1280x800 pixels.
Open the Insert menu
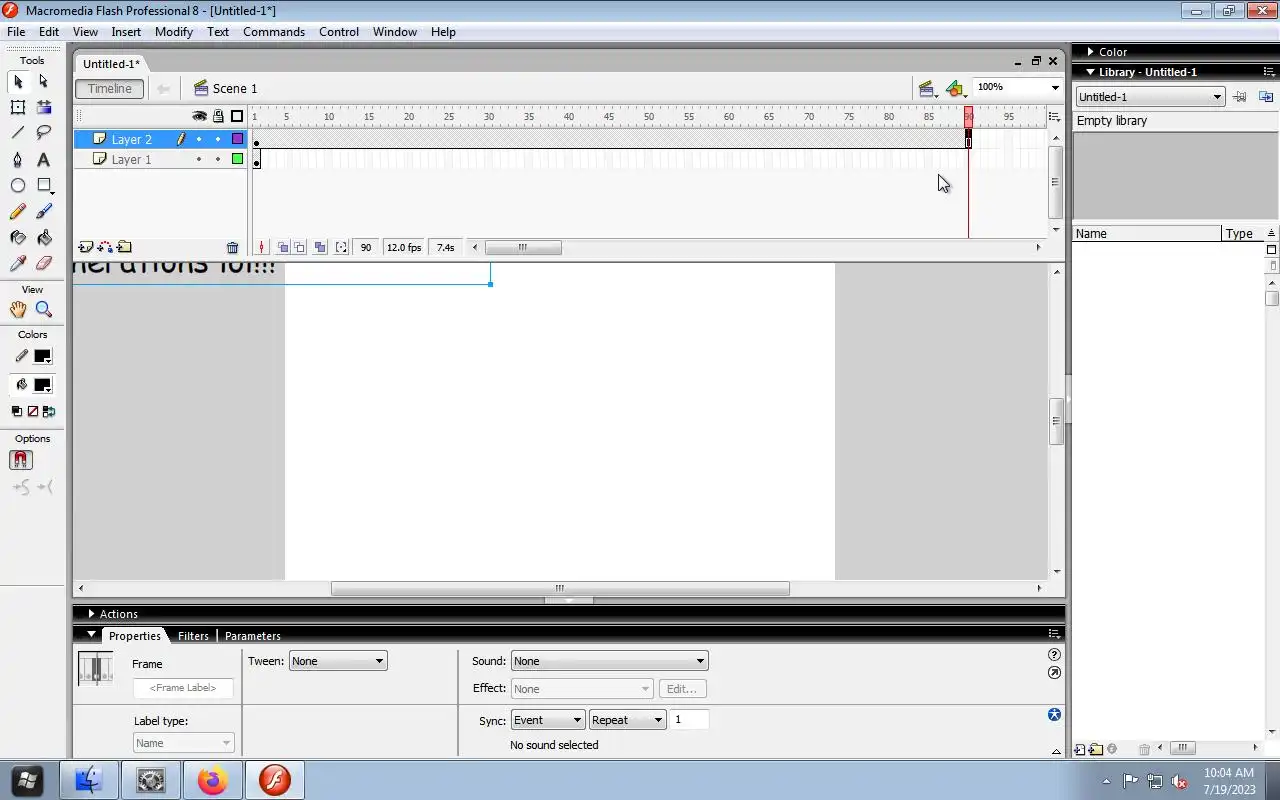pos(126,32)
